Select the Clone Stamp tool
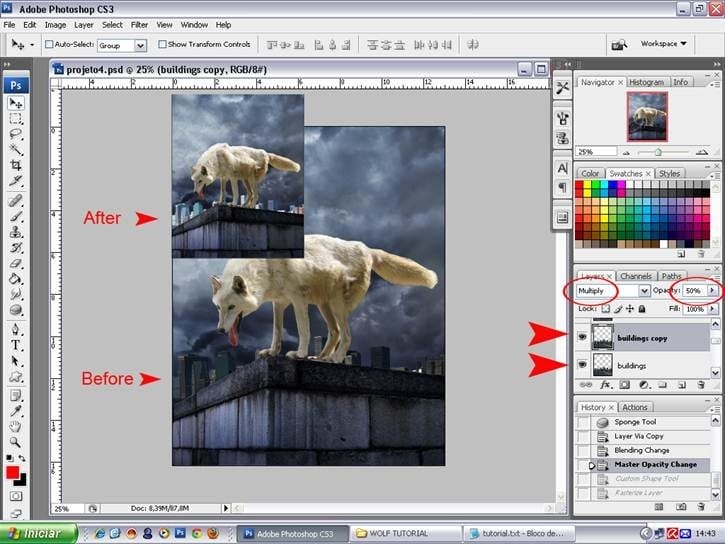725x544 pixels. [x=16, y=232]
